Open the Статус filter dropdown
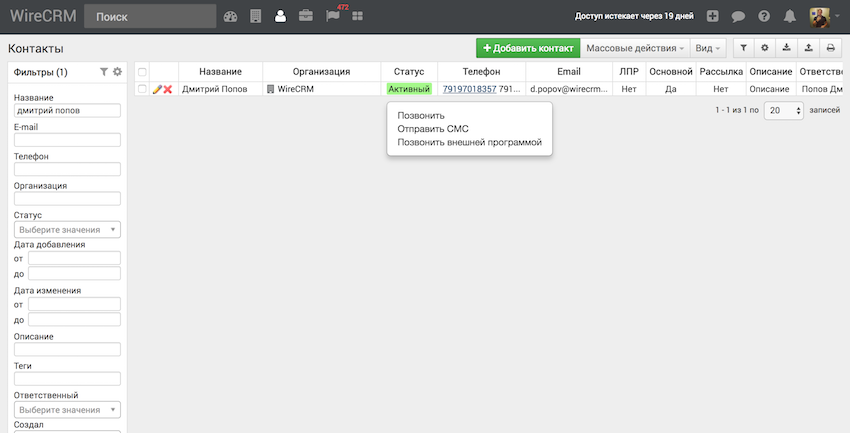 click(67, 230)
